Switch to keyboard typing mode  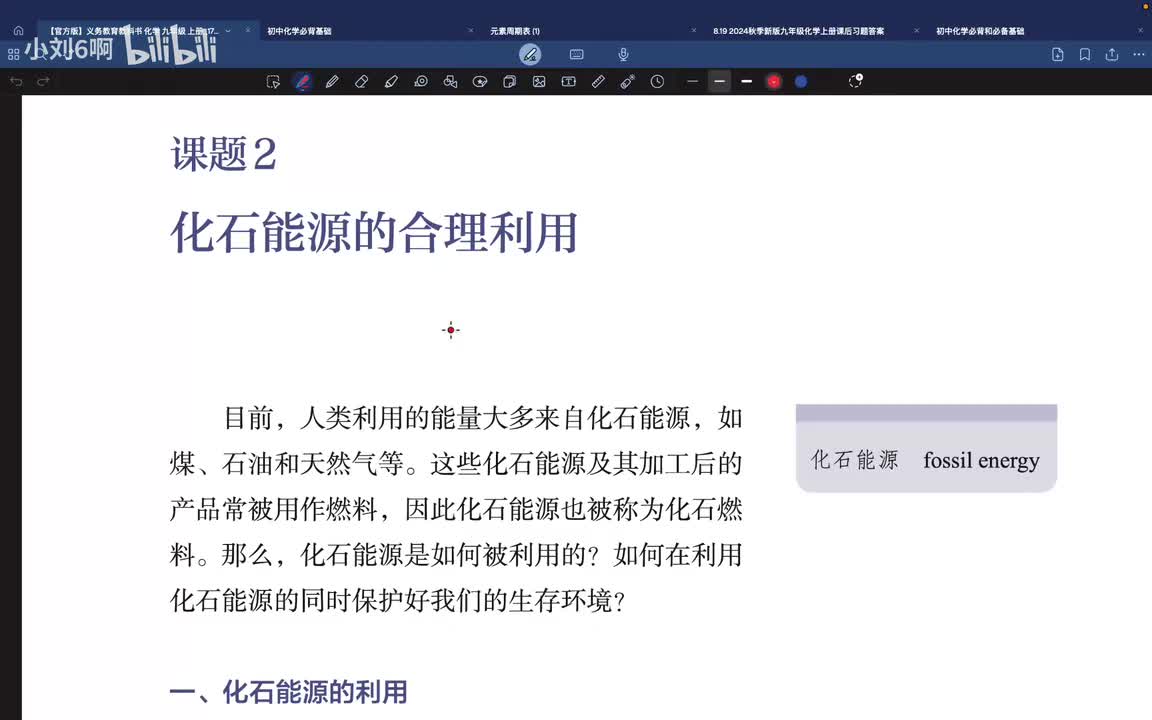(x=577, y=54)
